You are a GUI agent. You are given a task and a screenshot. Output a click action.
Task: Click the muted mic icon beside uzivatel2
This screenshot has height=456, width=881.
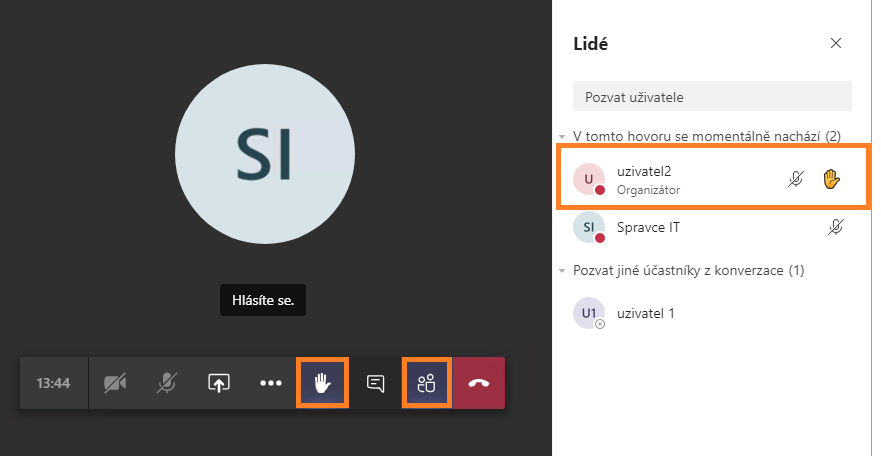[795, 179]
